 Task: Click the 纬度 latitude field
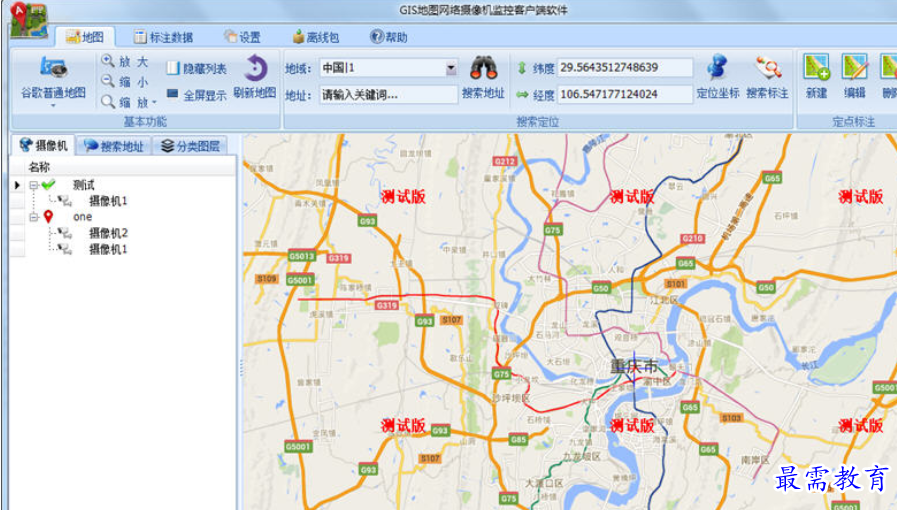625,67
